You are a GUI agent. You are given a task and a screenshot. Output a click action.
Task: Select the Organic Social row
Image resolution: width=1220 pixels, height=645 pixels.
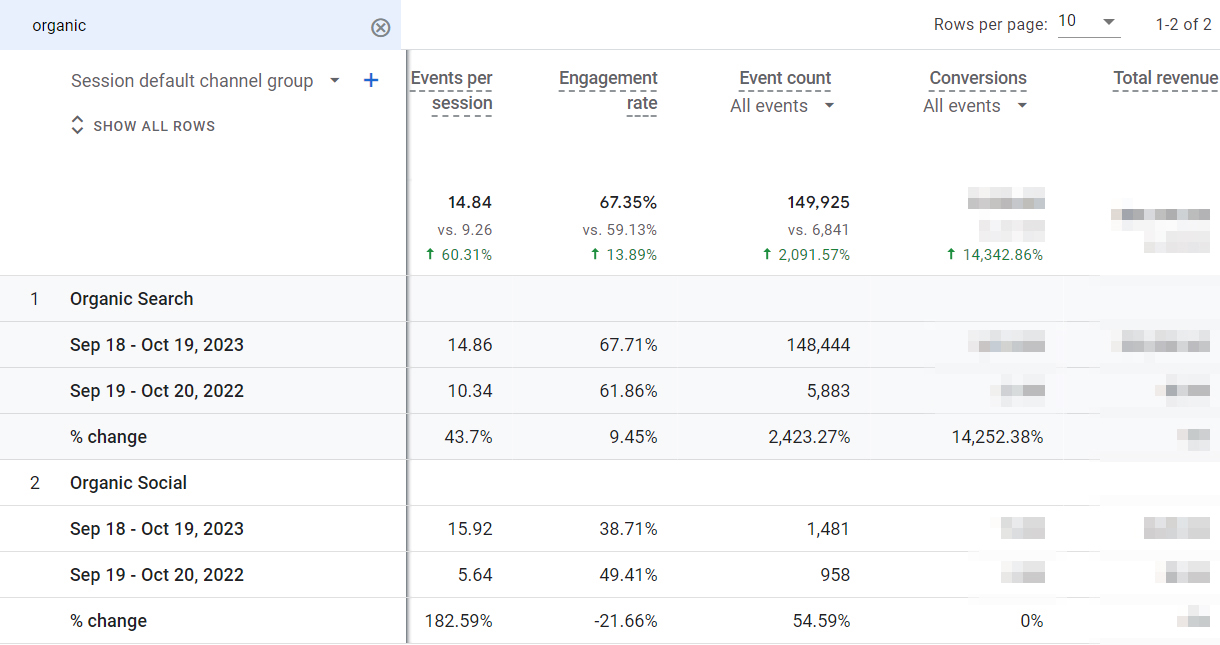point(128,483)
